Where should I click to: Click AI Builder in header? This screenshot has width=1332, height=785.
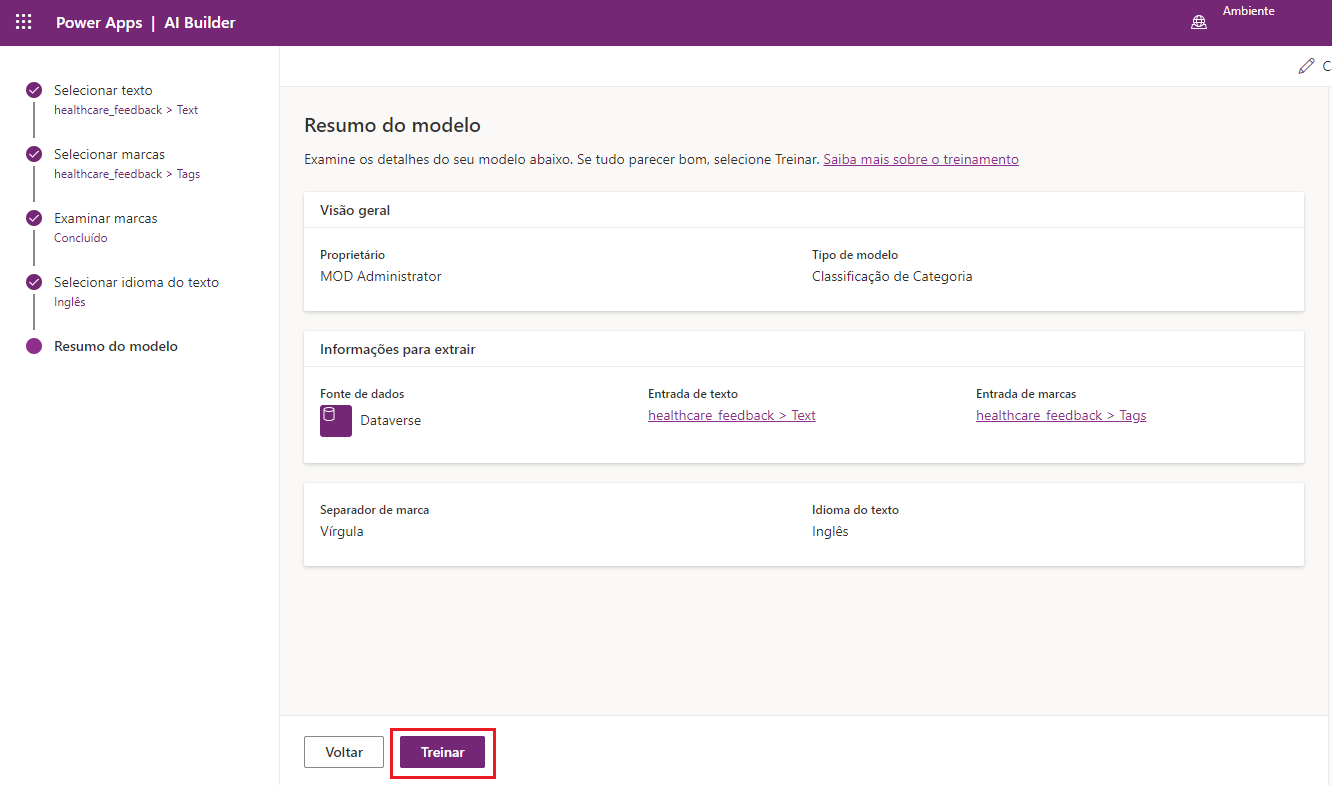[x=200, y=23]
